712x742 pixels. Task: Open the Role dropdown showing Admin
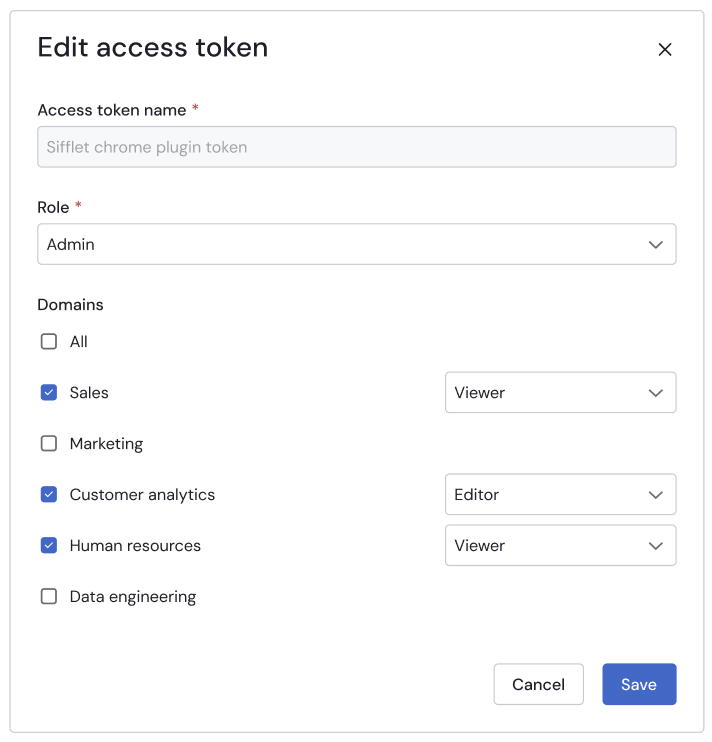pyautogui.click(x=356, y=244)
